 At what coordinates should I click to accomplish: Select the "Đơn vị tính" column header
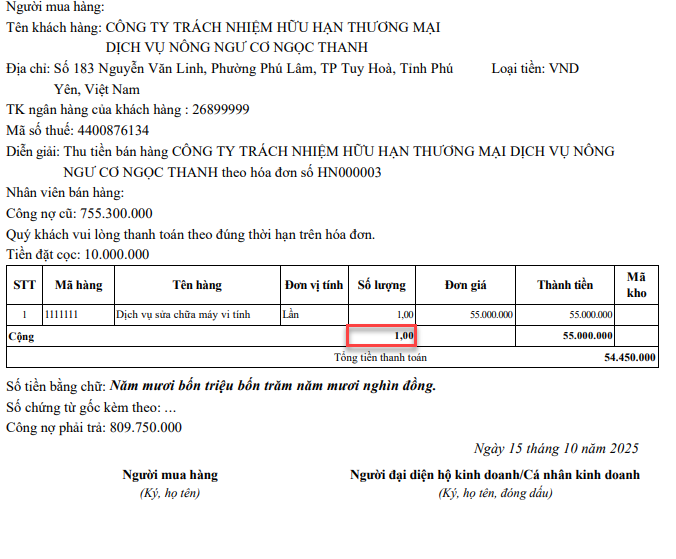point(314,285)
